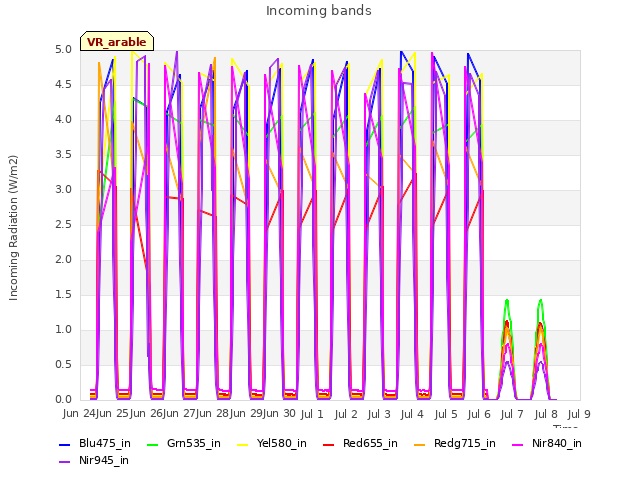The height and width of the screenshot is (480, 640).
Task: Click the VR_arable annotation label
Action: click(117, 42)
